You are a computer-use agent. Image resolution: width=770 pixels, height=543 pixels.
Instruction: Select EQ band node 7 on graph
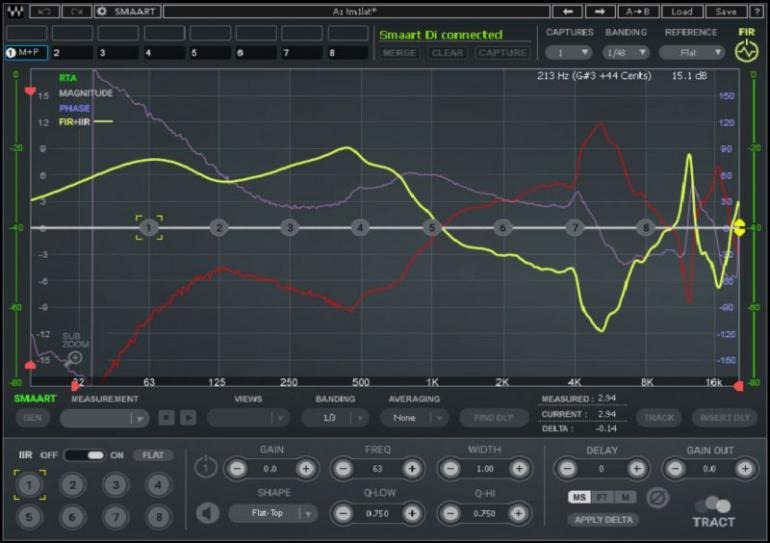575,227
